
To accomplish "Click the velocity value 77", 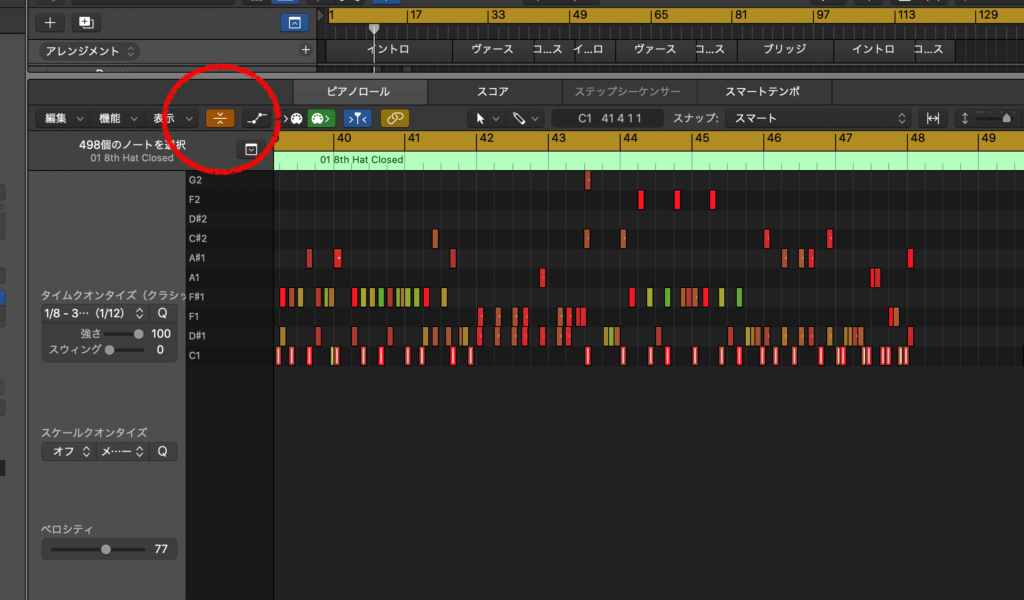I will click(161, 550).
